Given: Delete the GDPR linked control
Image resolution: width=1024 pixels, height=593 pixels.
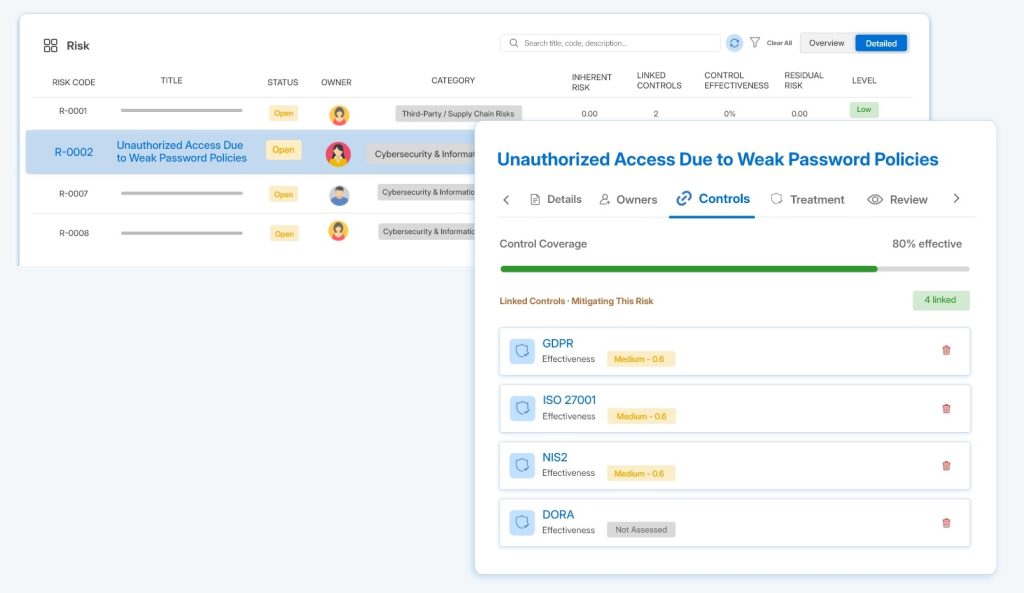Looking at the screenshot, I should [946, 350].
